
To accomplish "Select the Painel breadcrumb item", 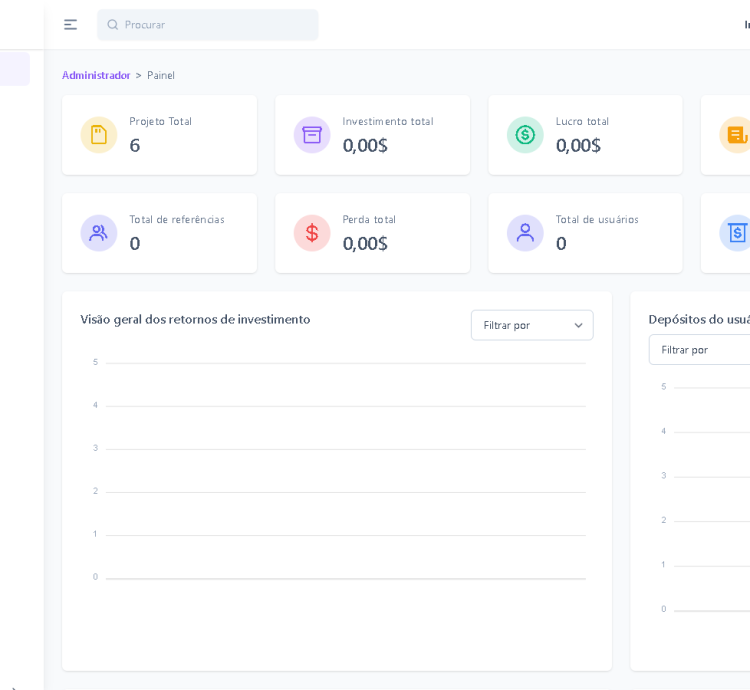I will 161,76.
